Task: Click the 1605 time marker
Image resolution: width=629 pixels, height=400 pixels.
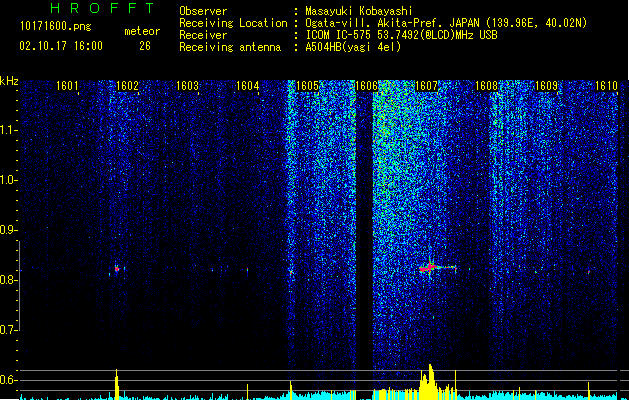Action: click(x=307, y=85)
